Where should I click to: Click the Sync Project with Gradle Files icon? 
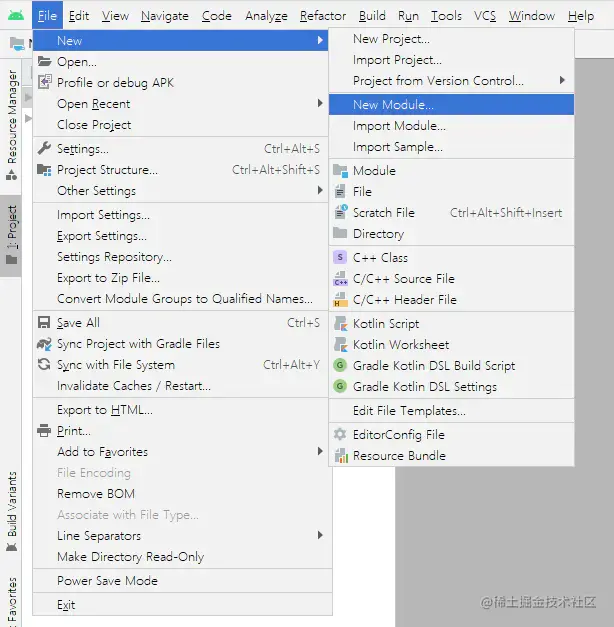(x=44, y=343)
